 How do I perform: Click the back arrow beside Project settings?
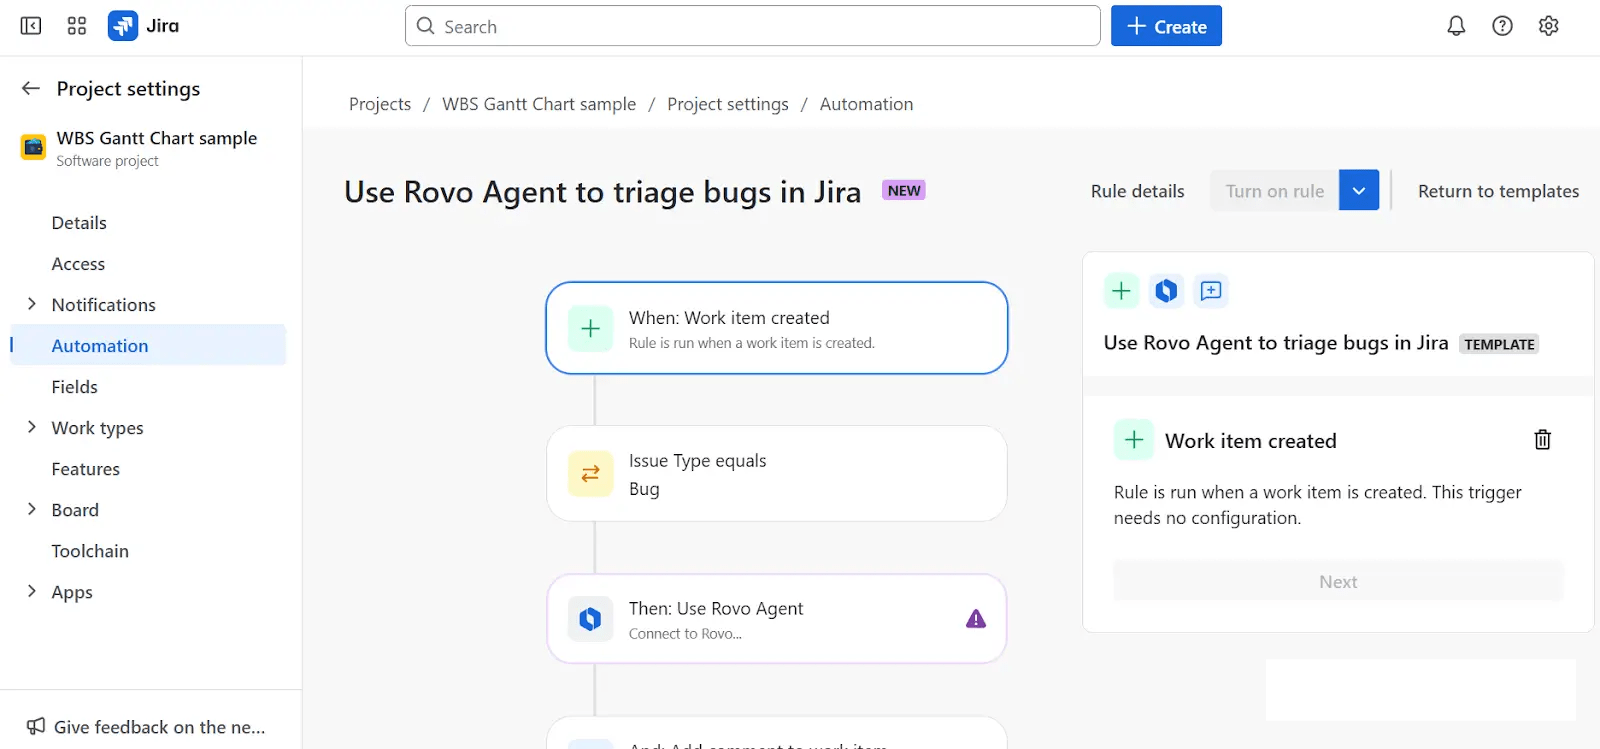[31, 88]
